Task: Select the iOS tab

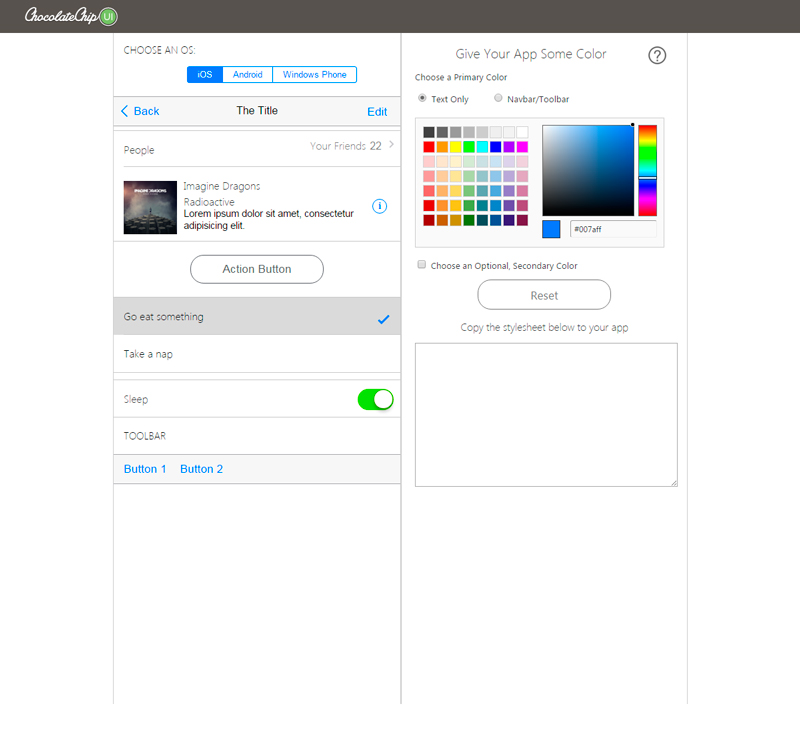Action: 205,75
